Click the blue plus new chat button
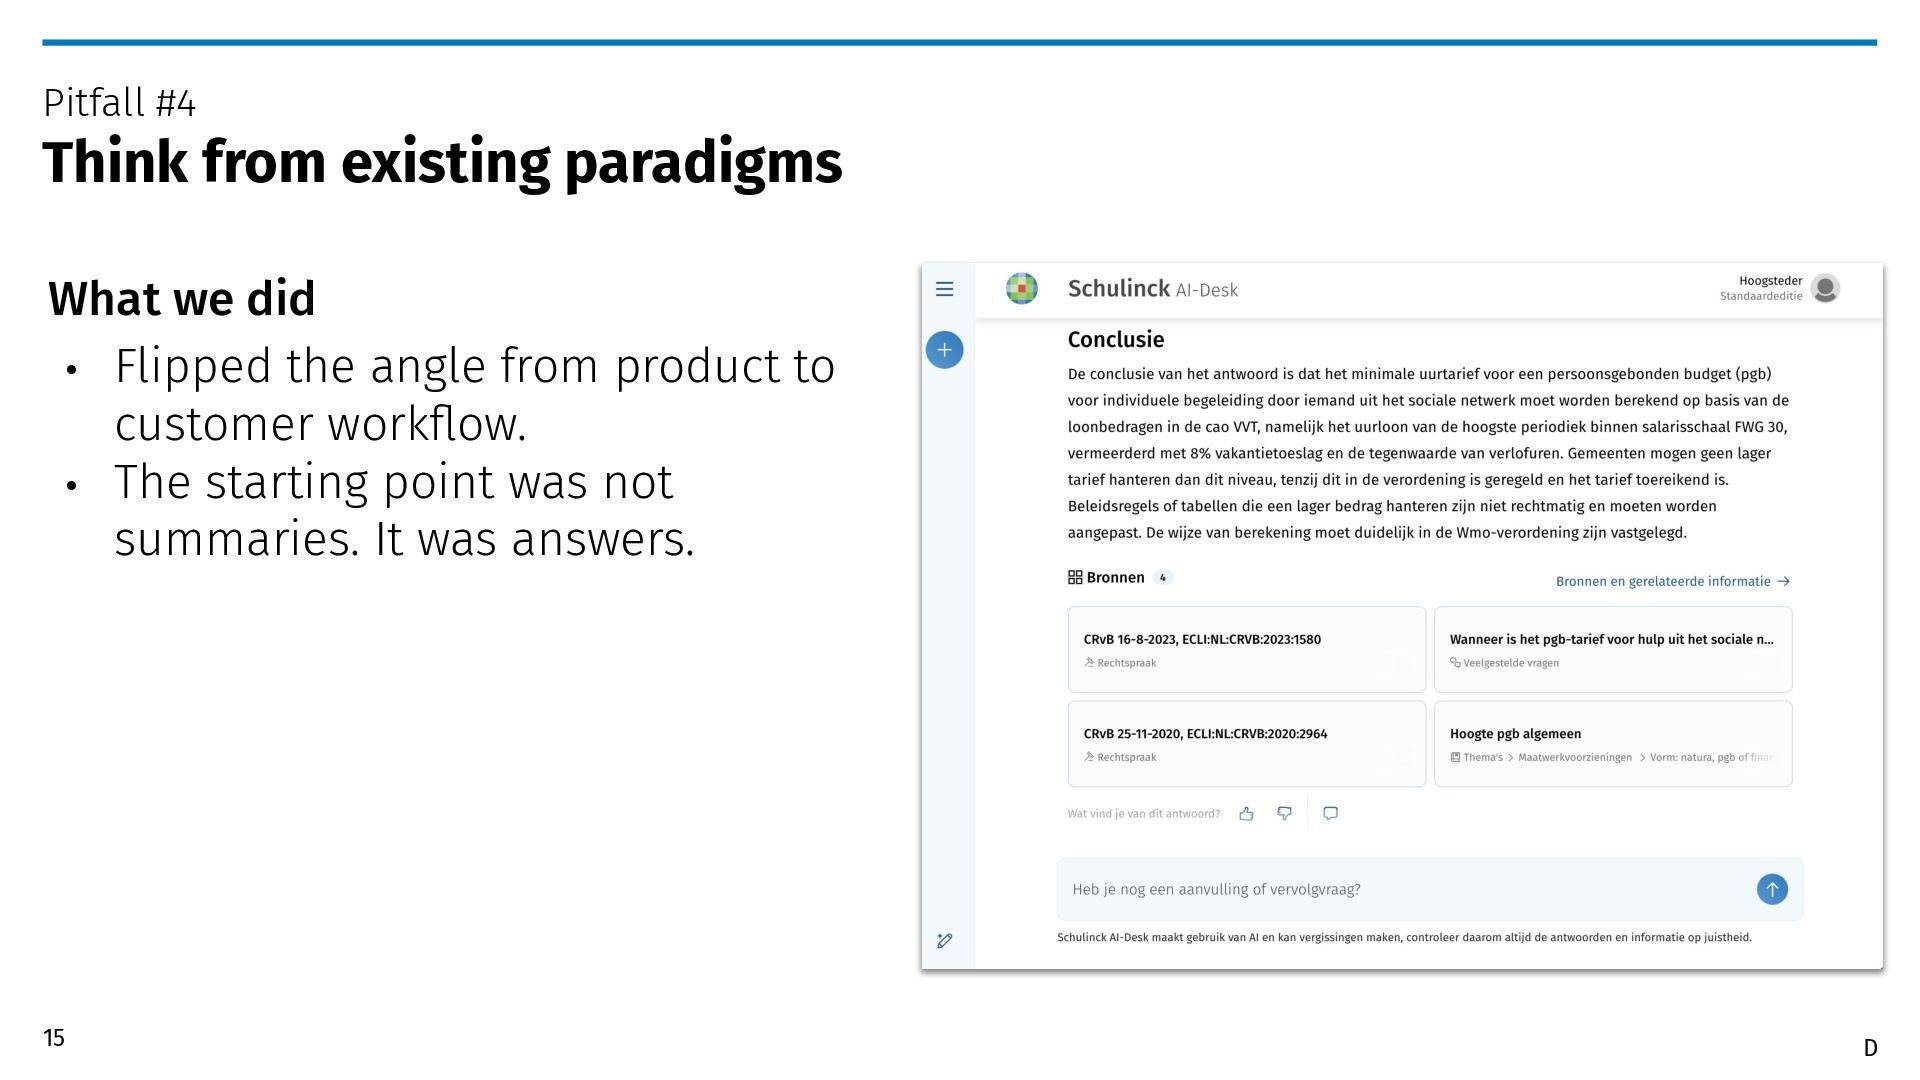Viewport: 1920px width, 1080px height. coord(944,350)
